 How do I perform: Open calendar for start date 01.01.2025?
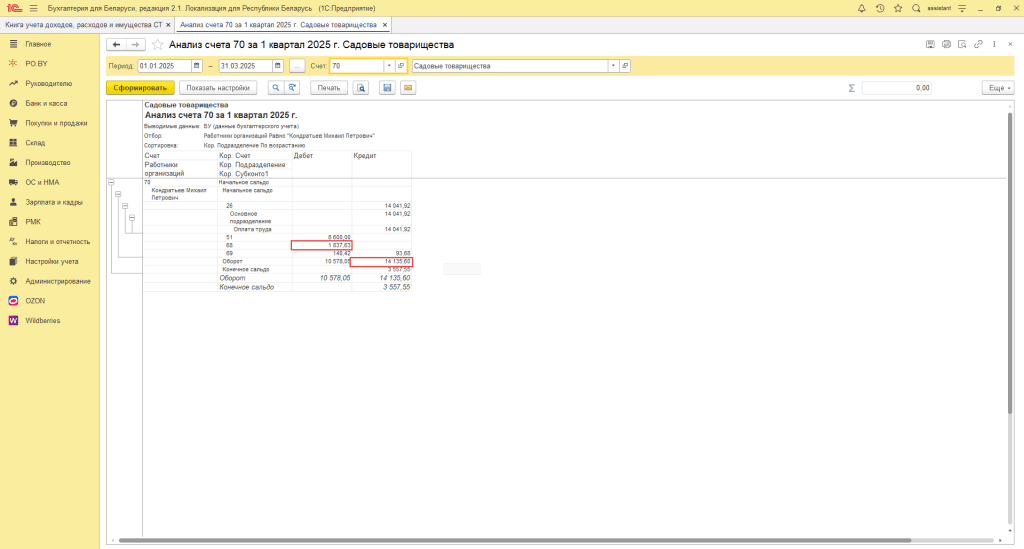(196, 66)
